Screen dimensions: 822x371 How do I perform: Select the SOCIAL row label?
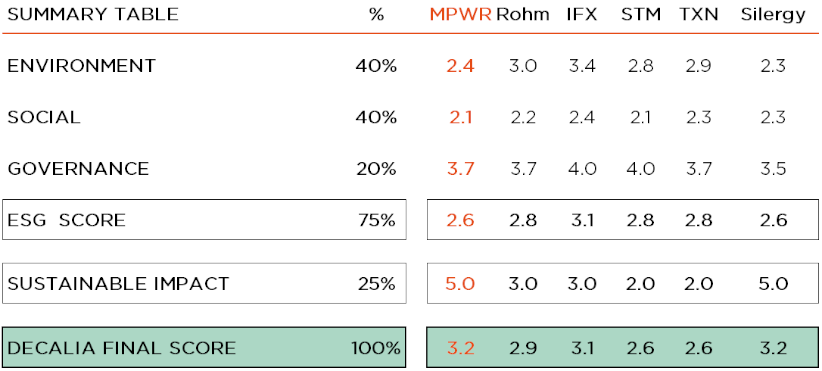coord(44,117)
